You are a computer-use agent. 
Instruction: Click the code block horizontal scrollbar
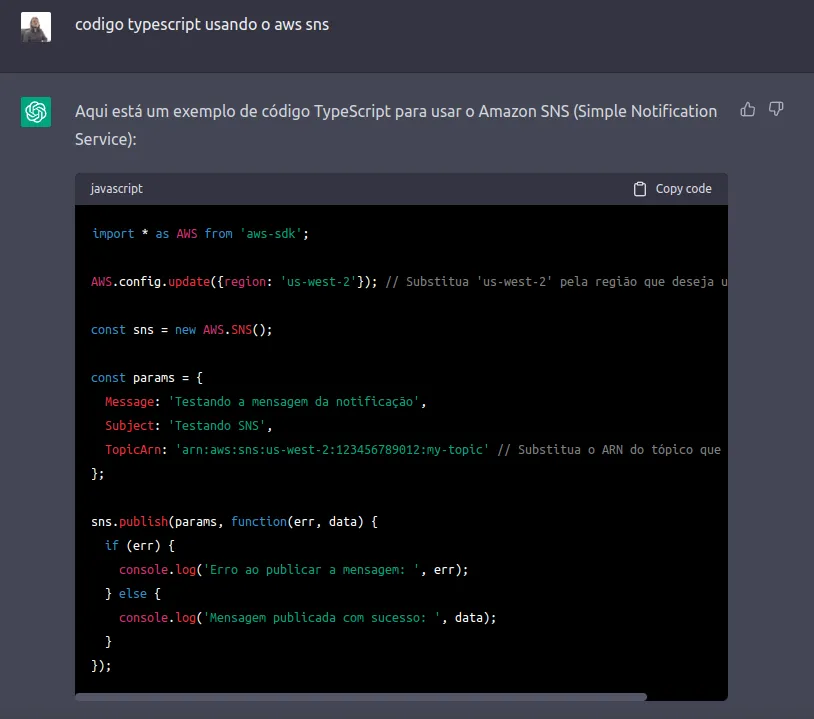click(361, 696)
